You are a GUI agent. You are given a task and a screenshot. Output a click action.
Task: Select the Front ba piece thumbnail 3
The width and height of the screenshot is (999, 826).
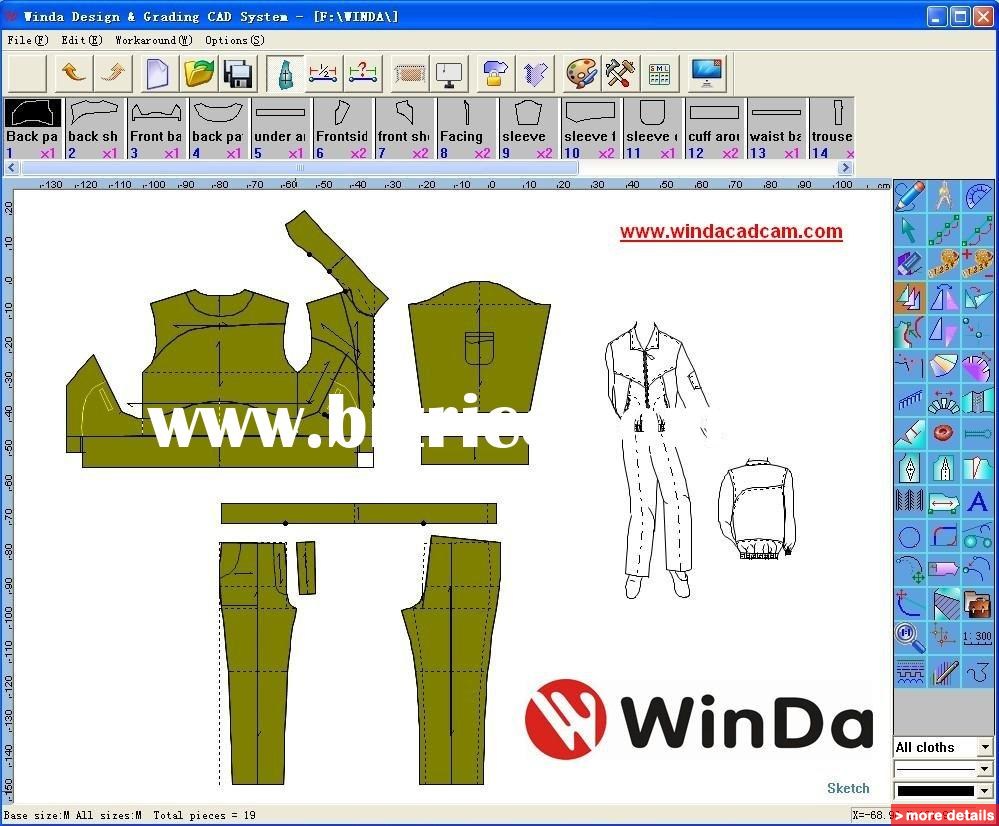(156, 128)
